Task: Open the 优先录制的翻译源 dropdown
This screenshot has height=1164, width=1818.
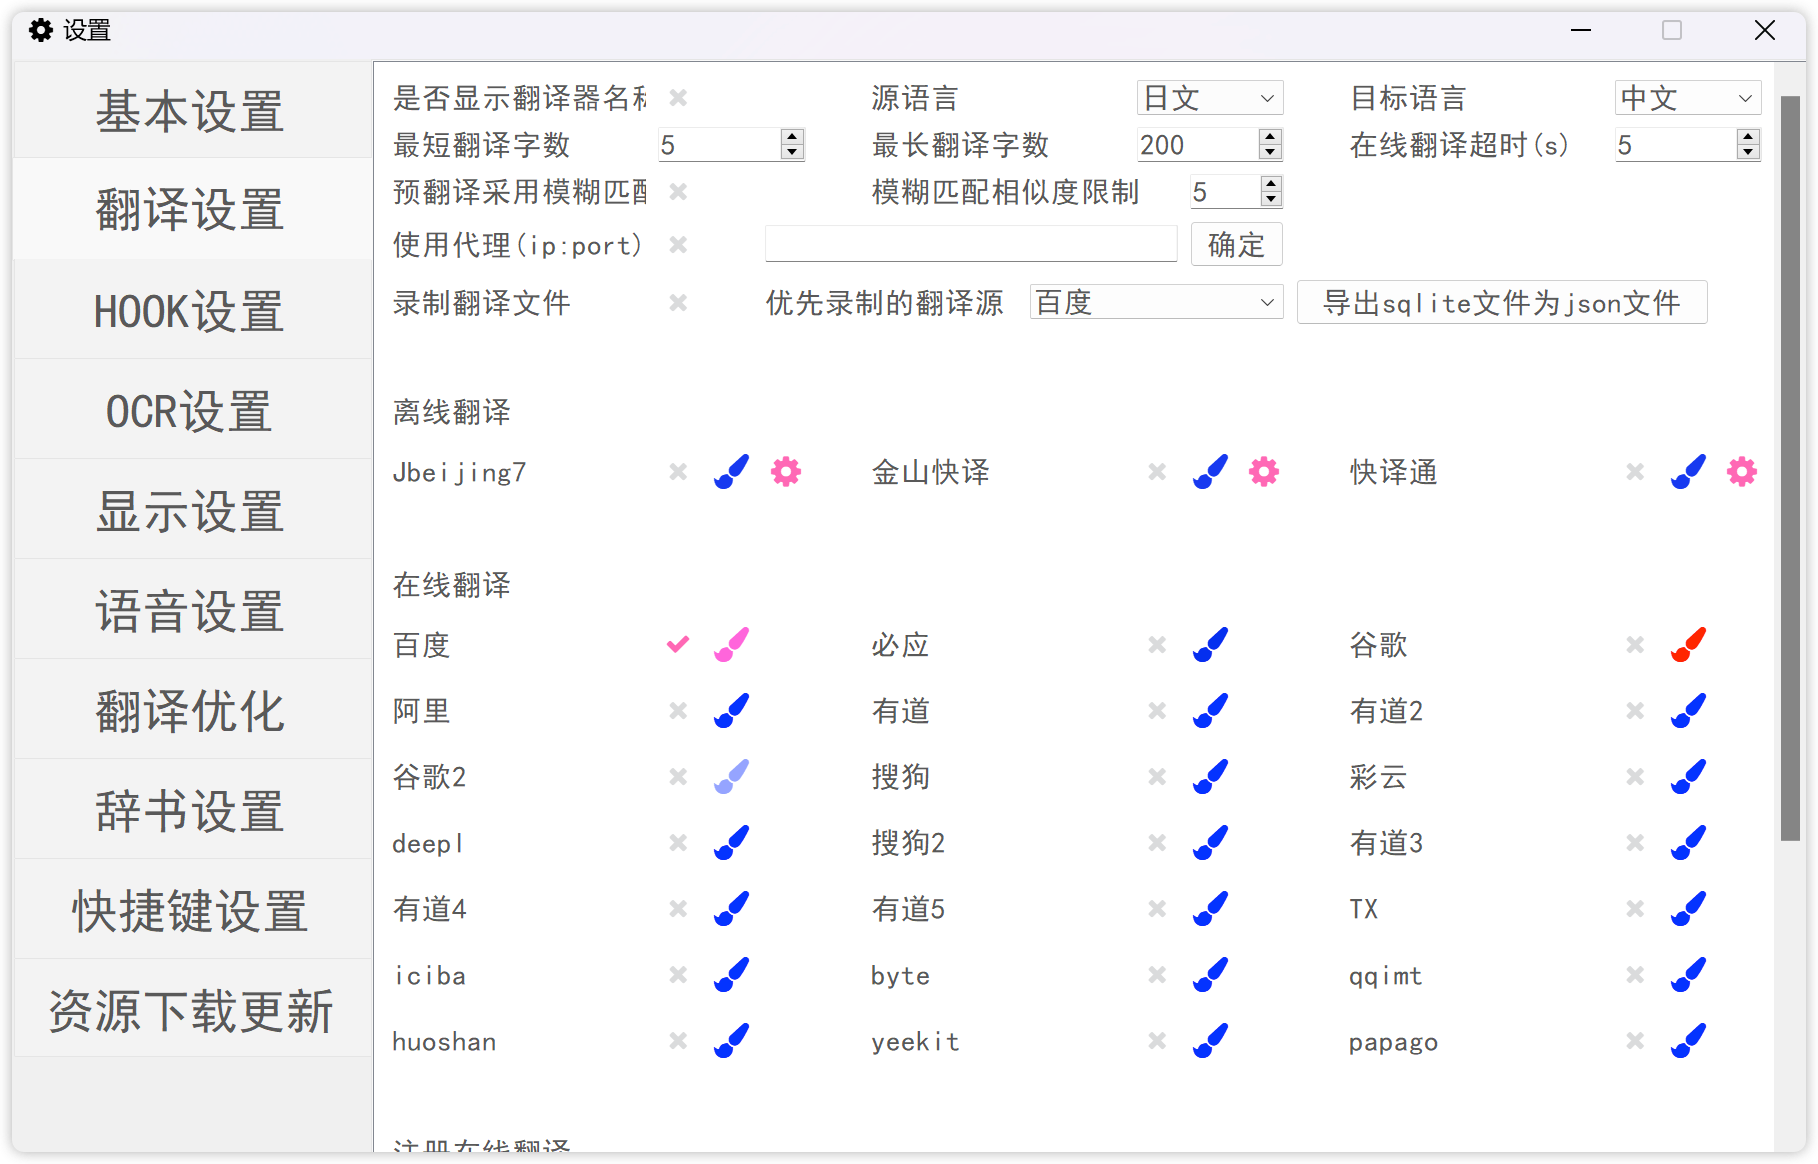Action: [1156, 303]
